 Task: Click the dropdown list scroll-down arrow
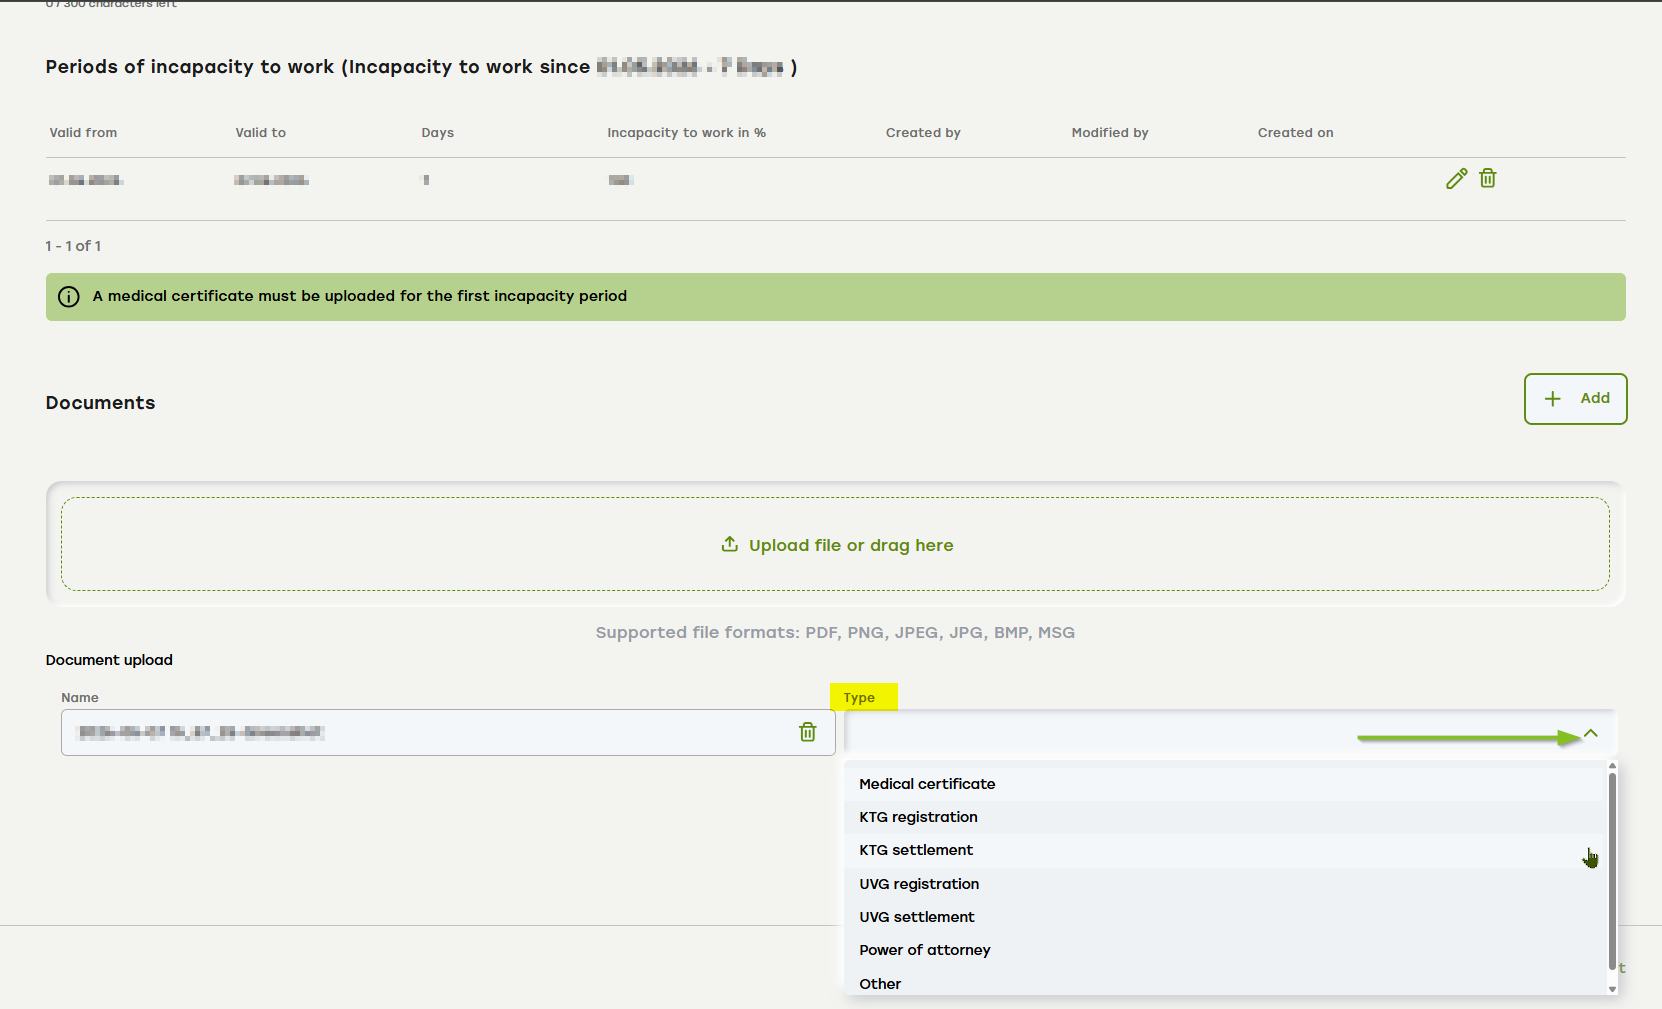tap(1612, 988)
